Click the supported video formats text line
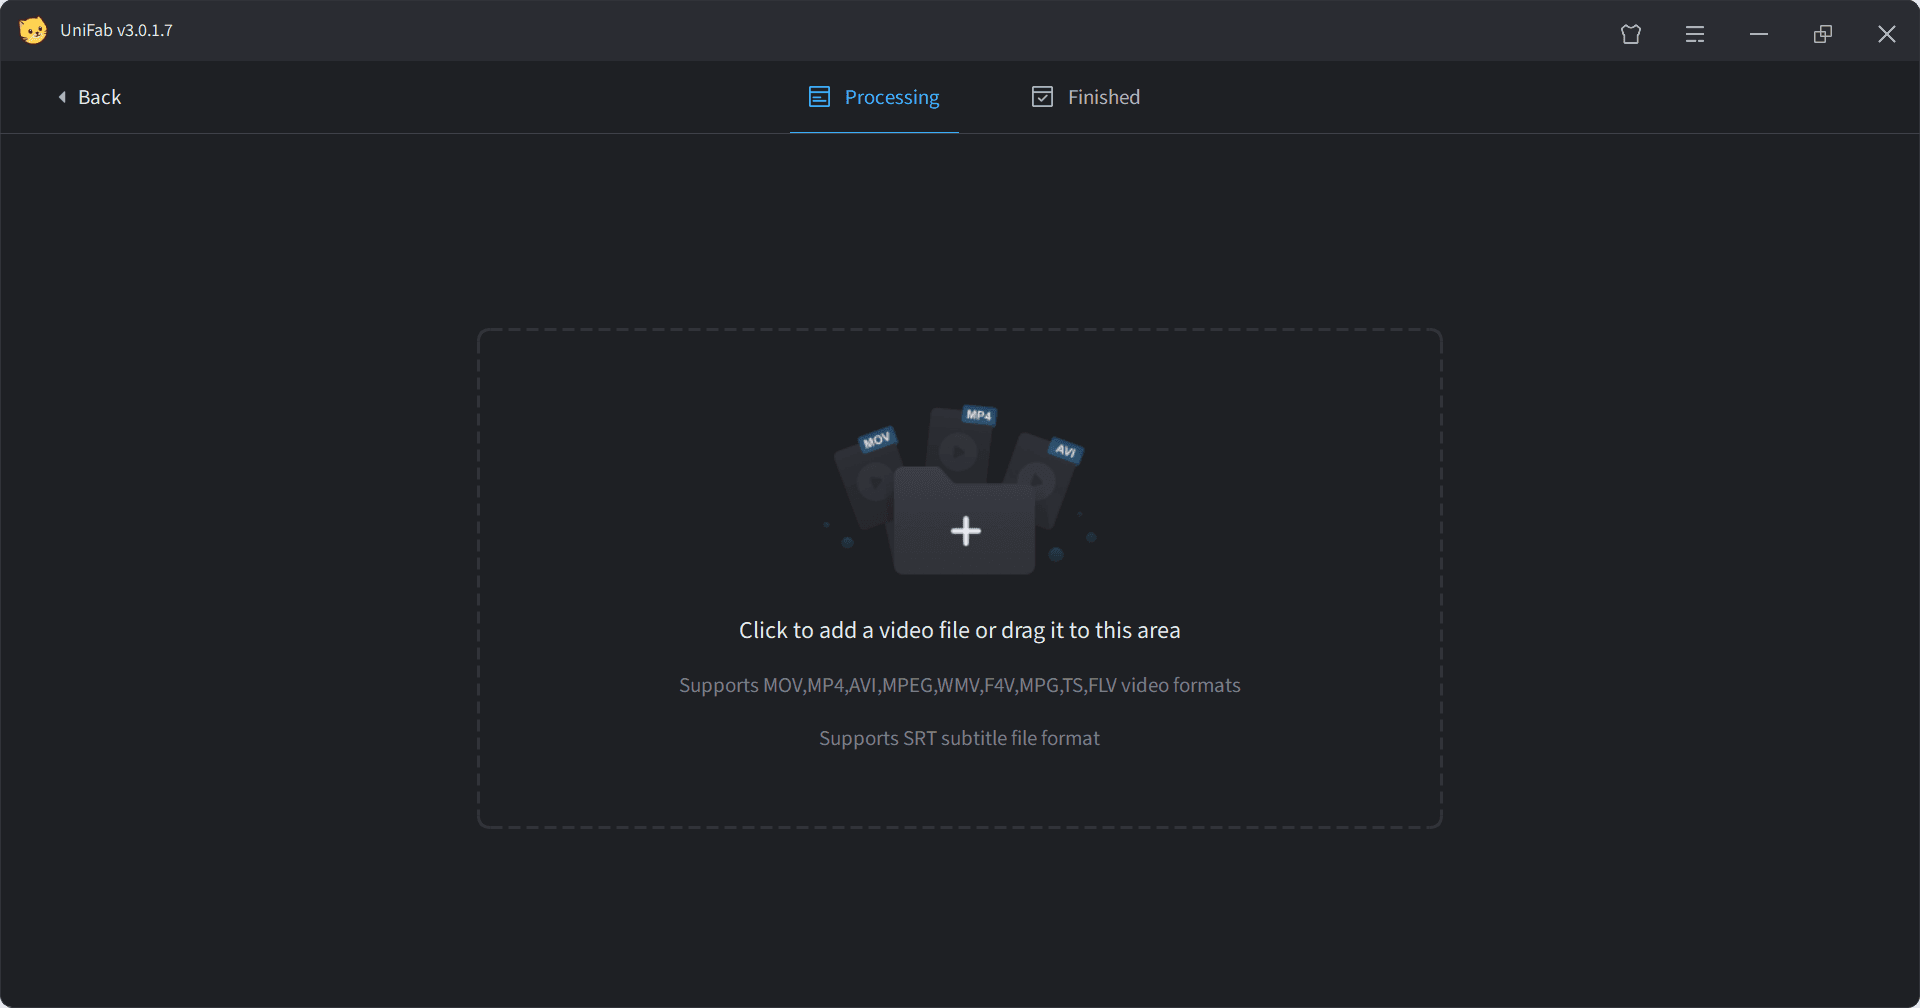 click(959, 685)
